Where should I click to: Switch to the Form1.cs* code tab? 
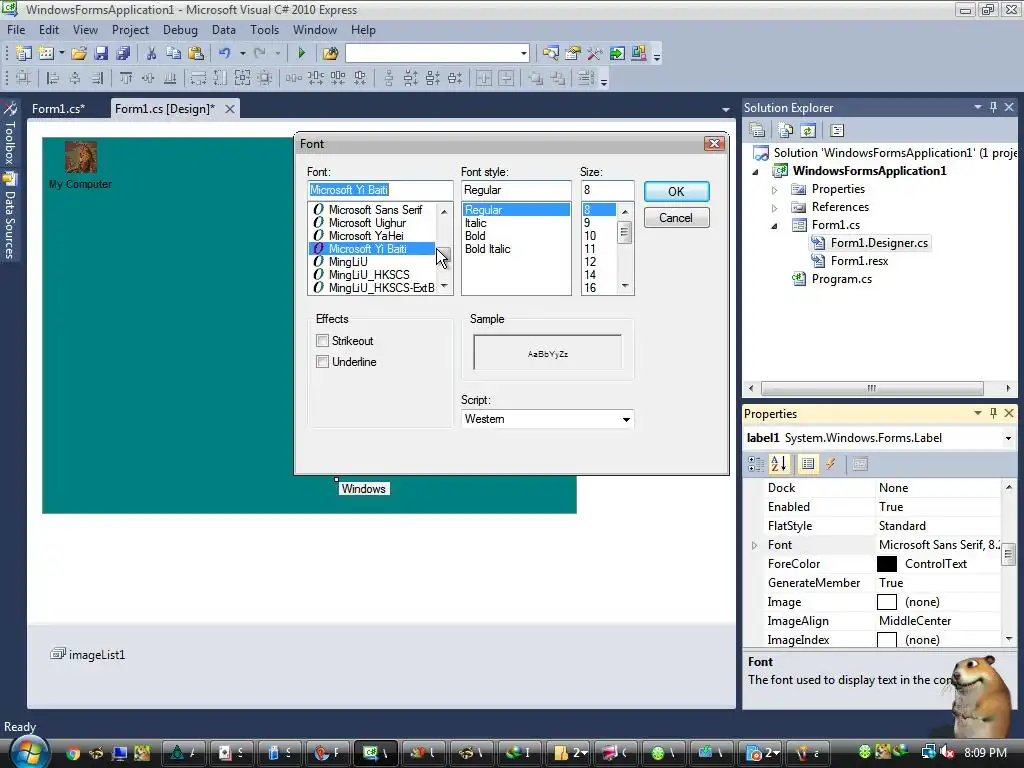point(58,108)
